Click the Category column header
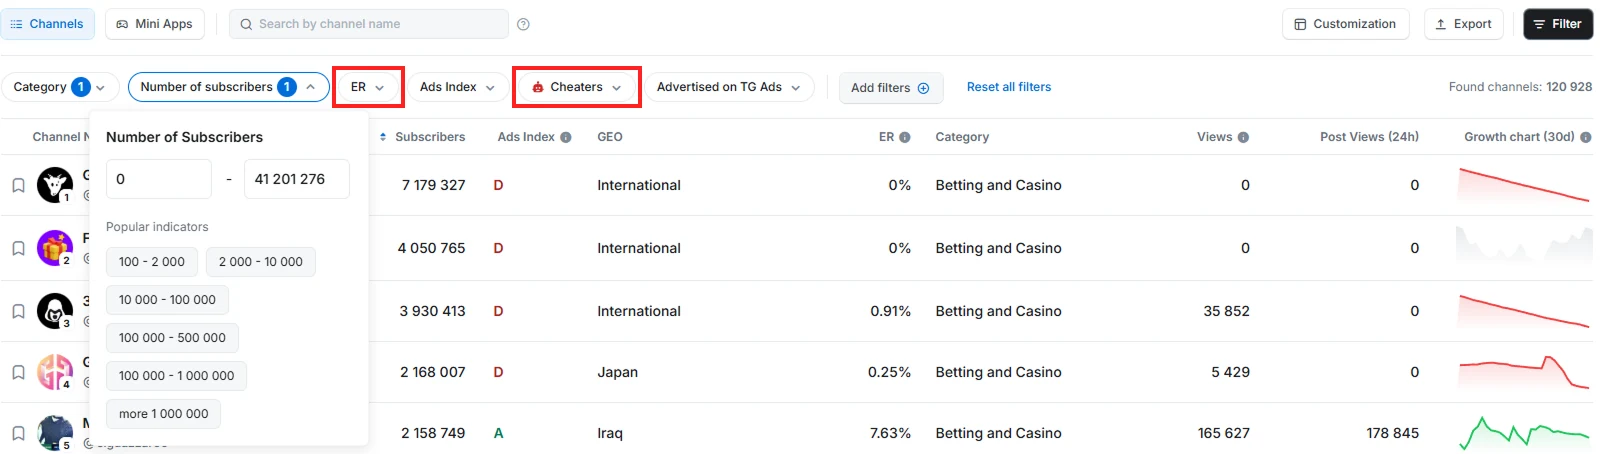Viewport: 1608px width, 454px height. tap(962, 137)
